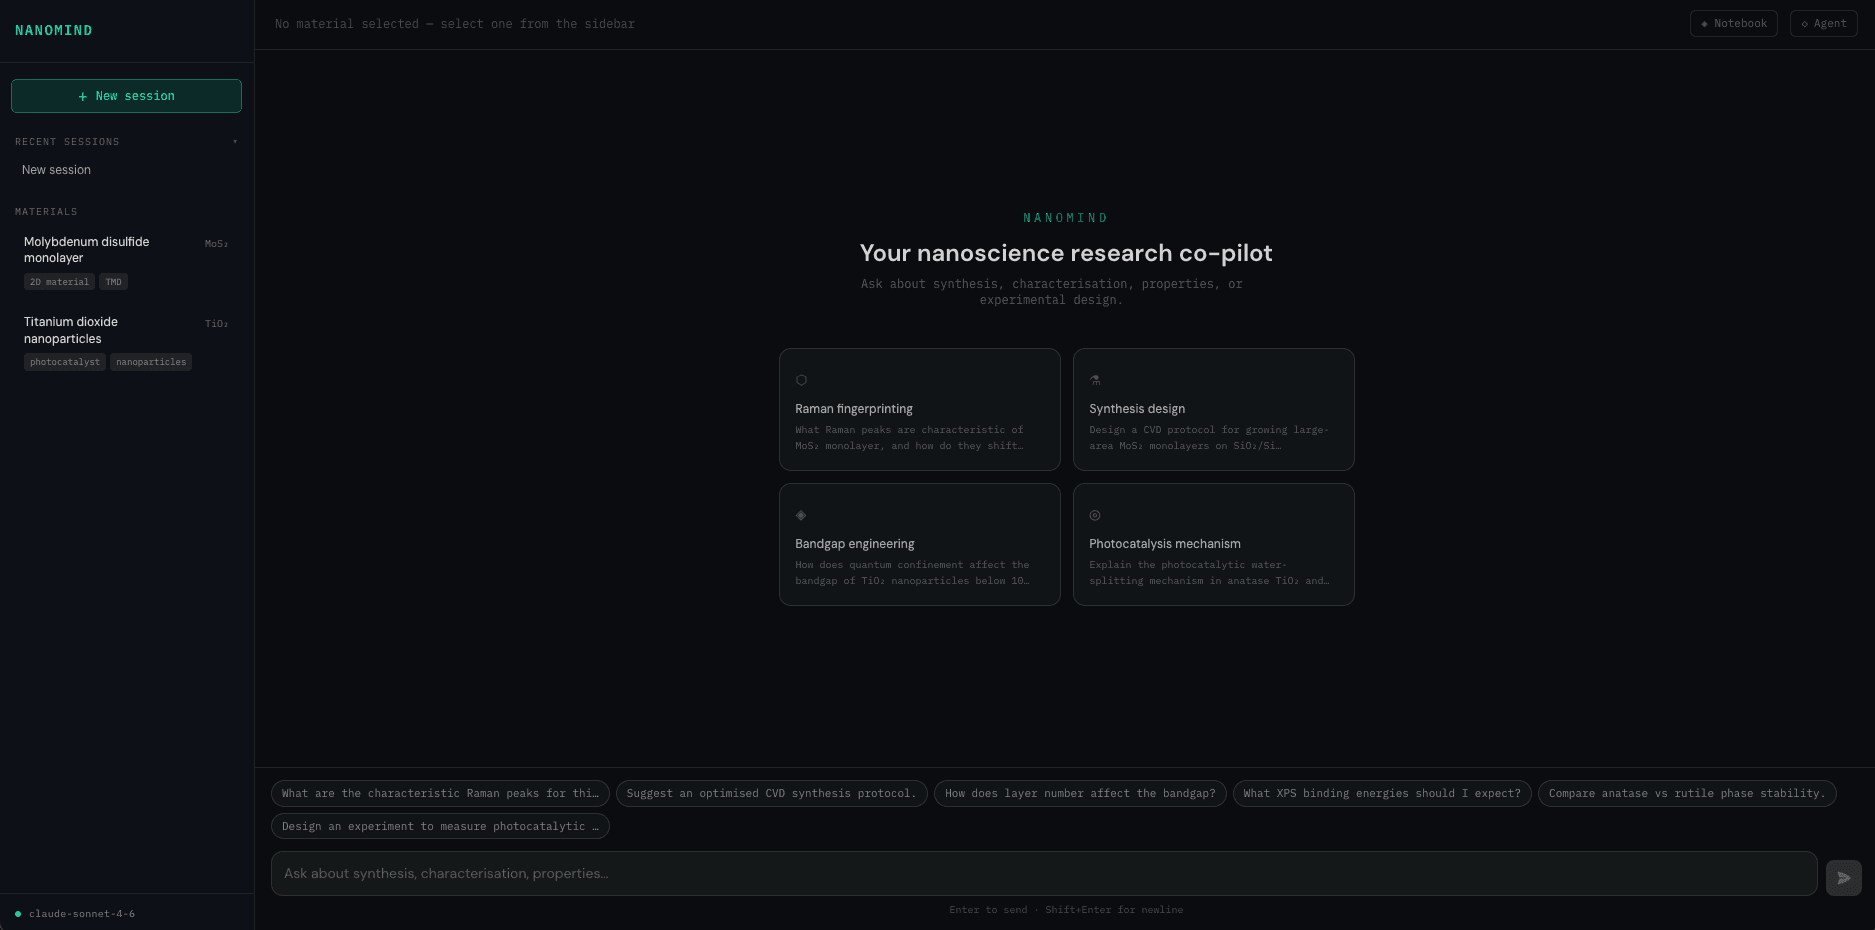Viewport: 1875px width, 930px height.
Task: Click the green model status dot
Action: pos(18,914)
